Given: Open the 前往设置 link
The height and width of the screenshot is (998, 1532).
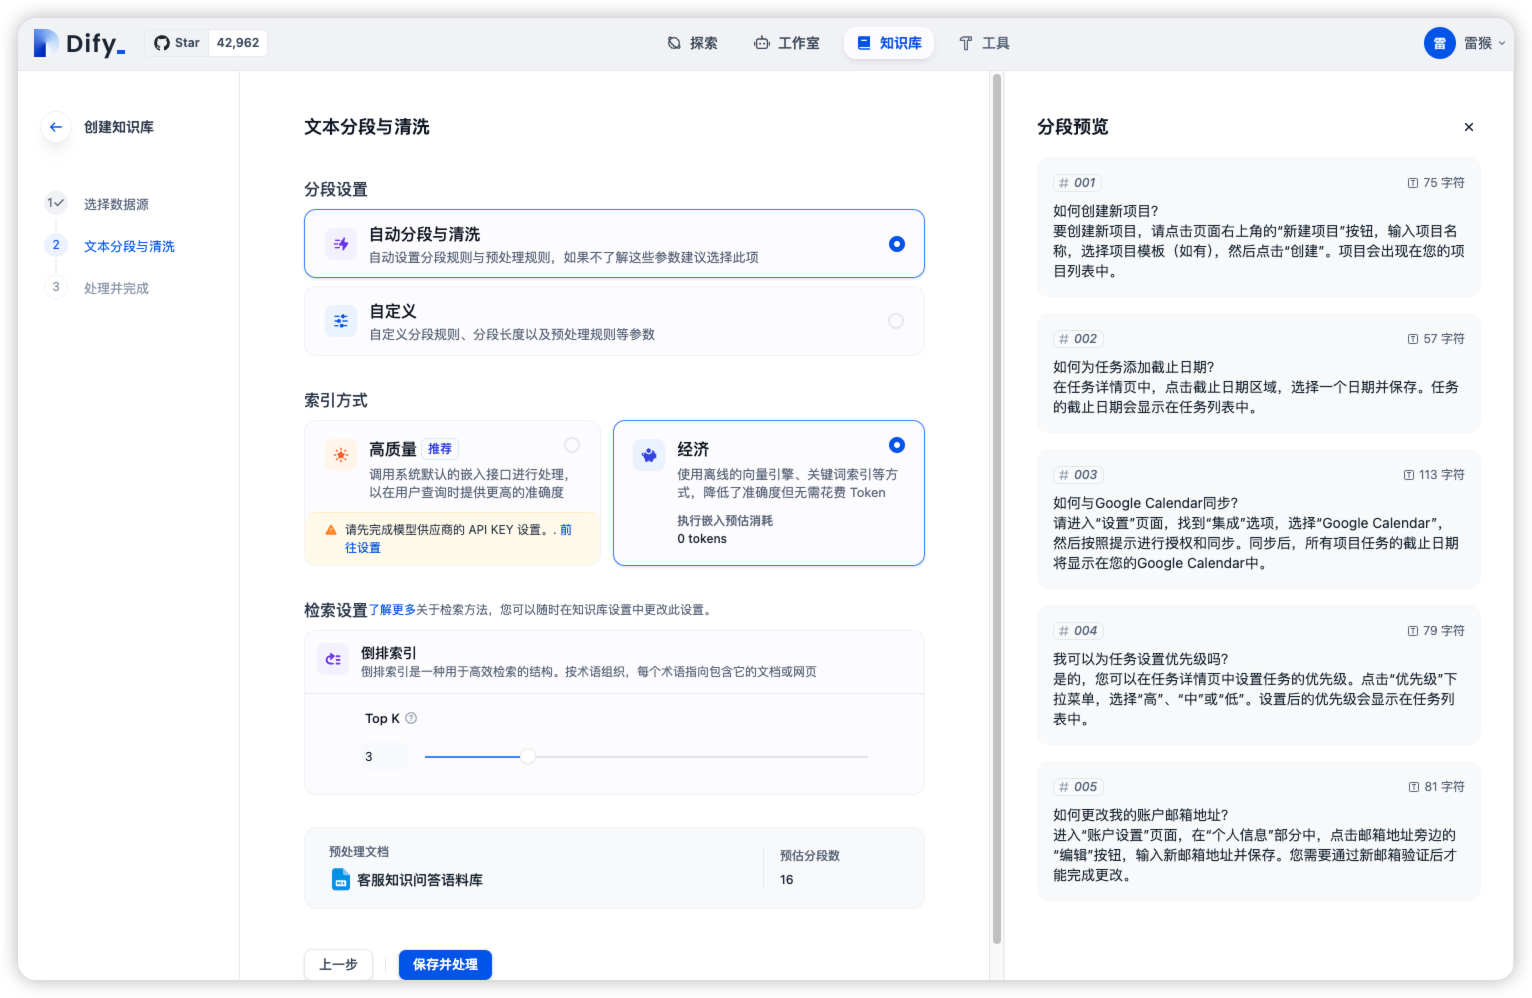Looking at the screenshot, I should 363,547.
